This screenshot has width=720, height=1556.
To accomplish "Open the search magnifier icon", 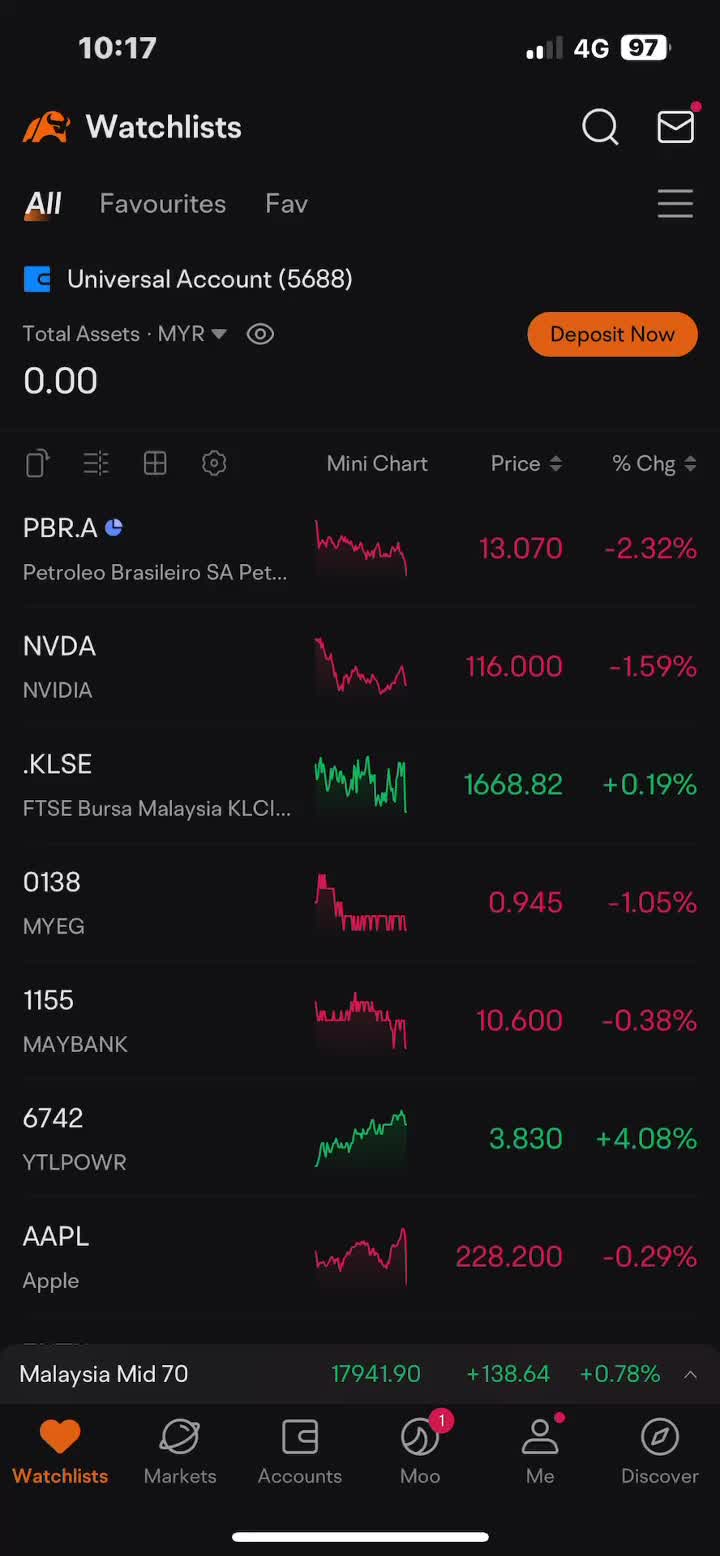I will point(600,127).
